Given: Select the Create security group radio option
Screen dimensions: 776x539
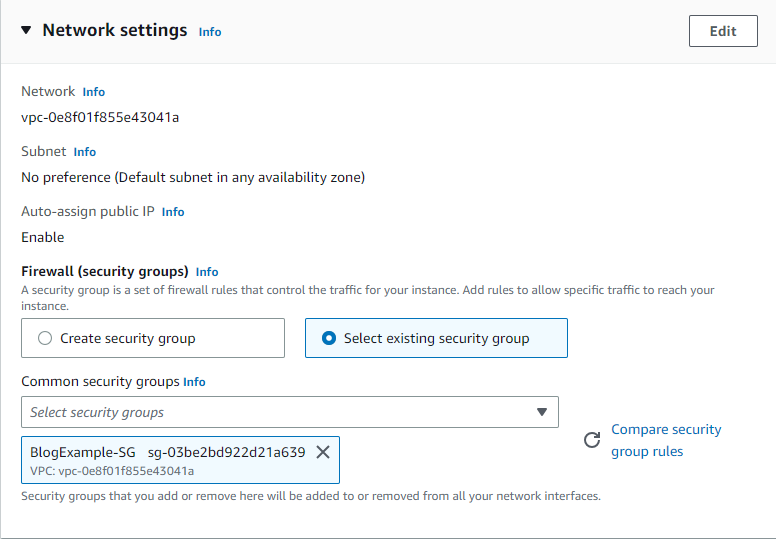Looking at the screenshot, I should [x=45, y=338].
